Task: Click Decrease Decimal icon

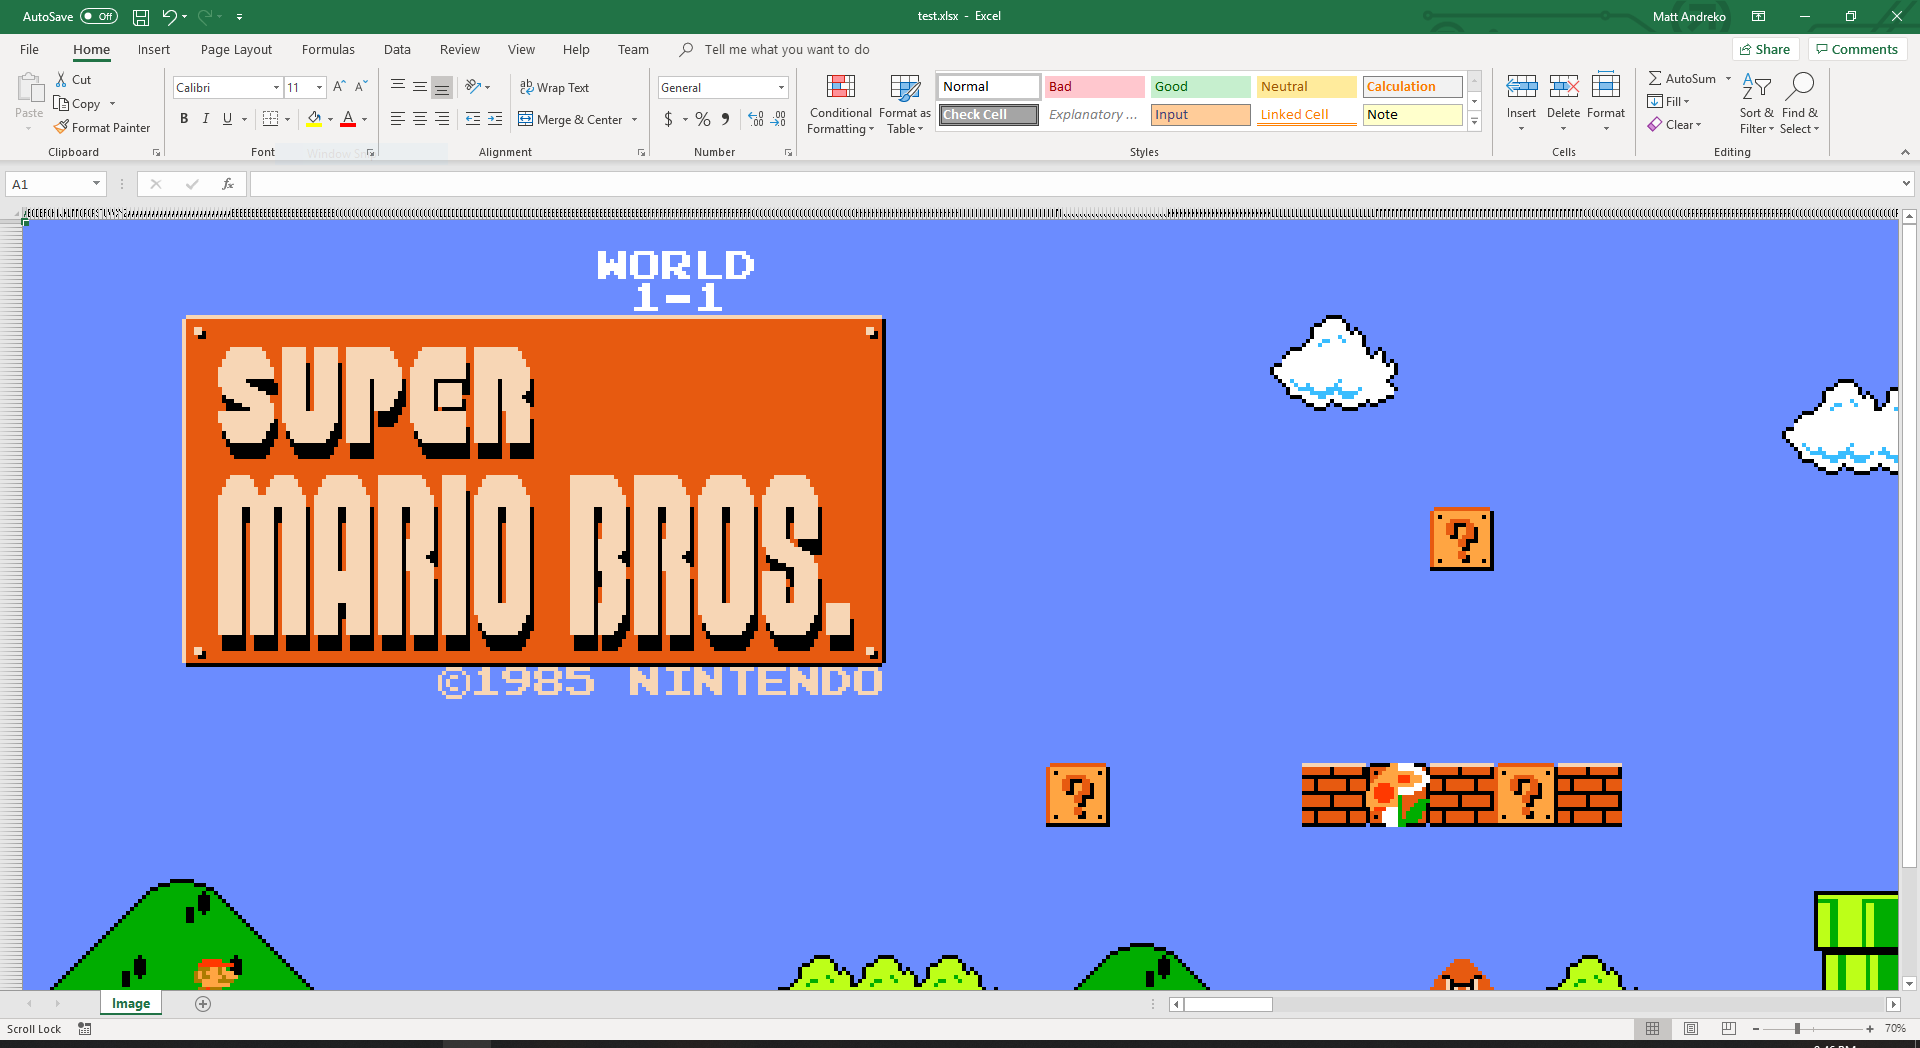Action: (x=778, y=119)
